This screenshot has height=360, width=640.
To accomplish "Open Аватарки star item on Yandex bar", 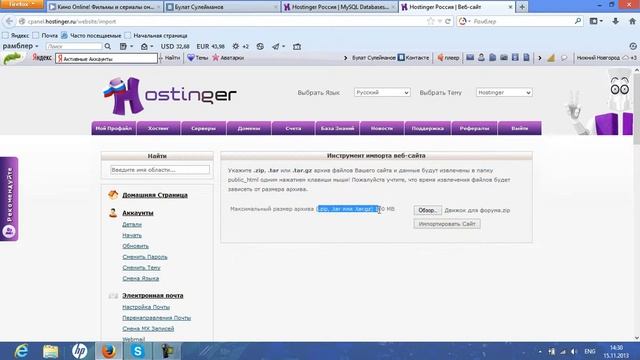I will coord(228,58).
